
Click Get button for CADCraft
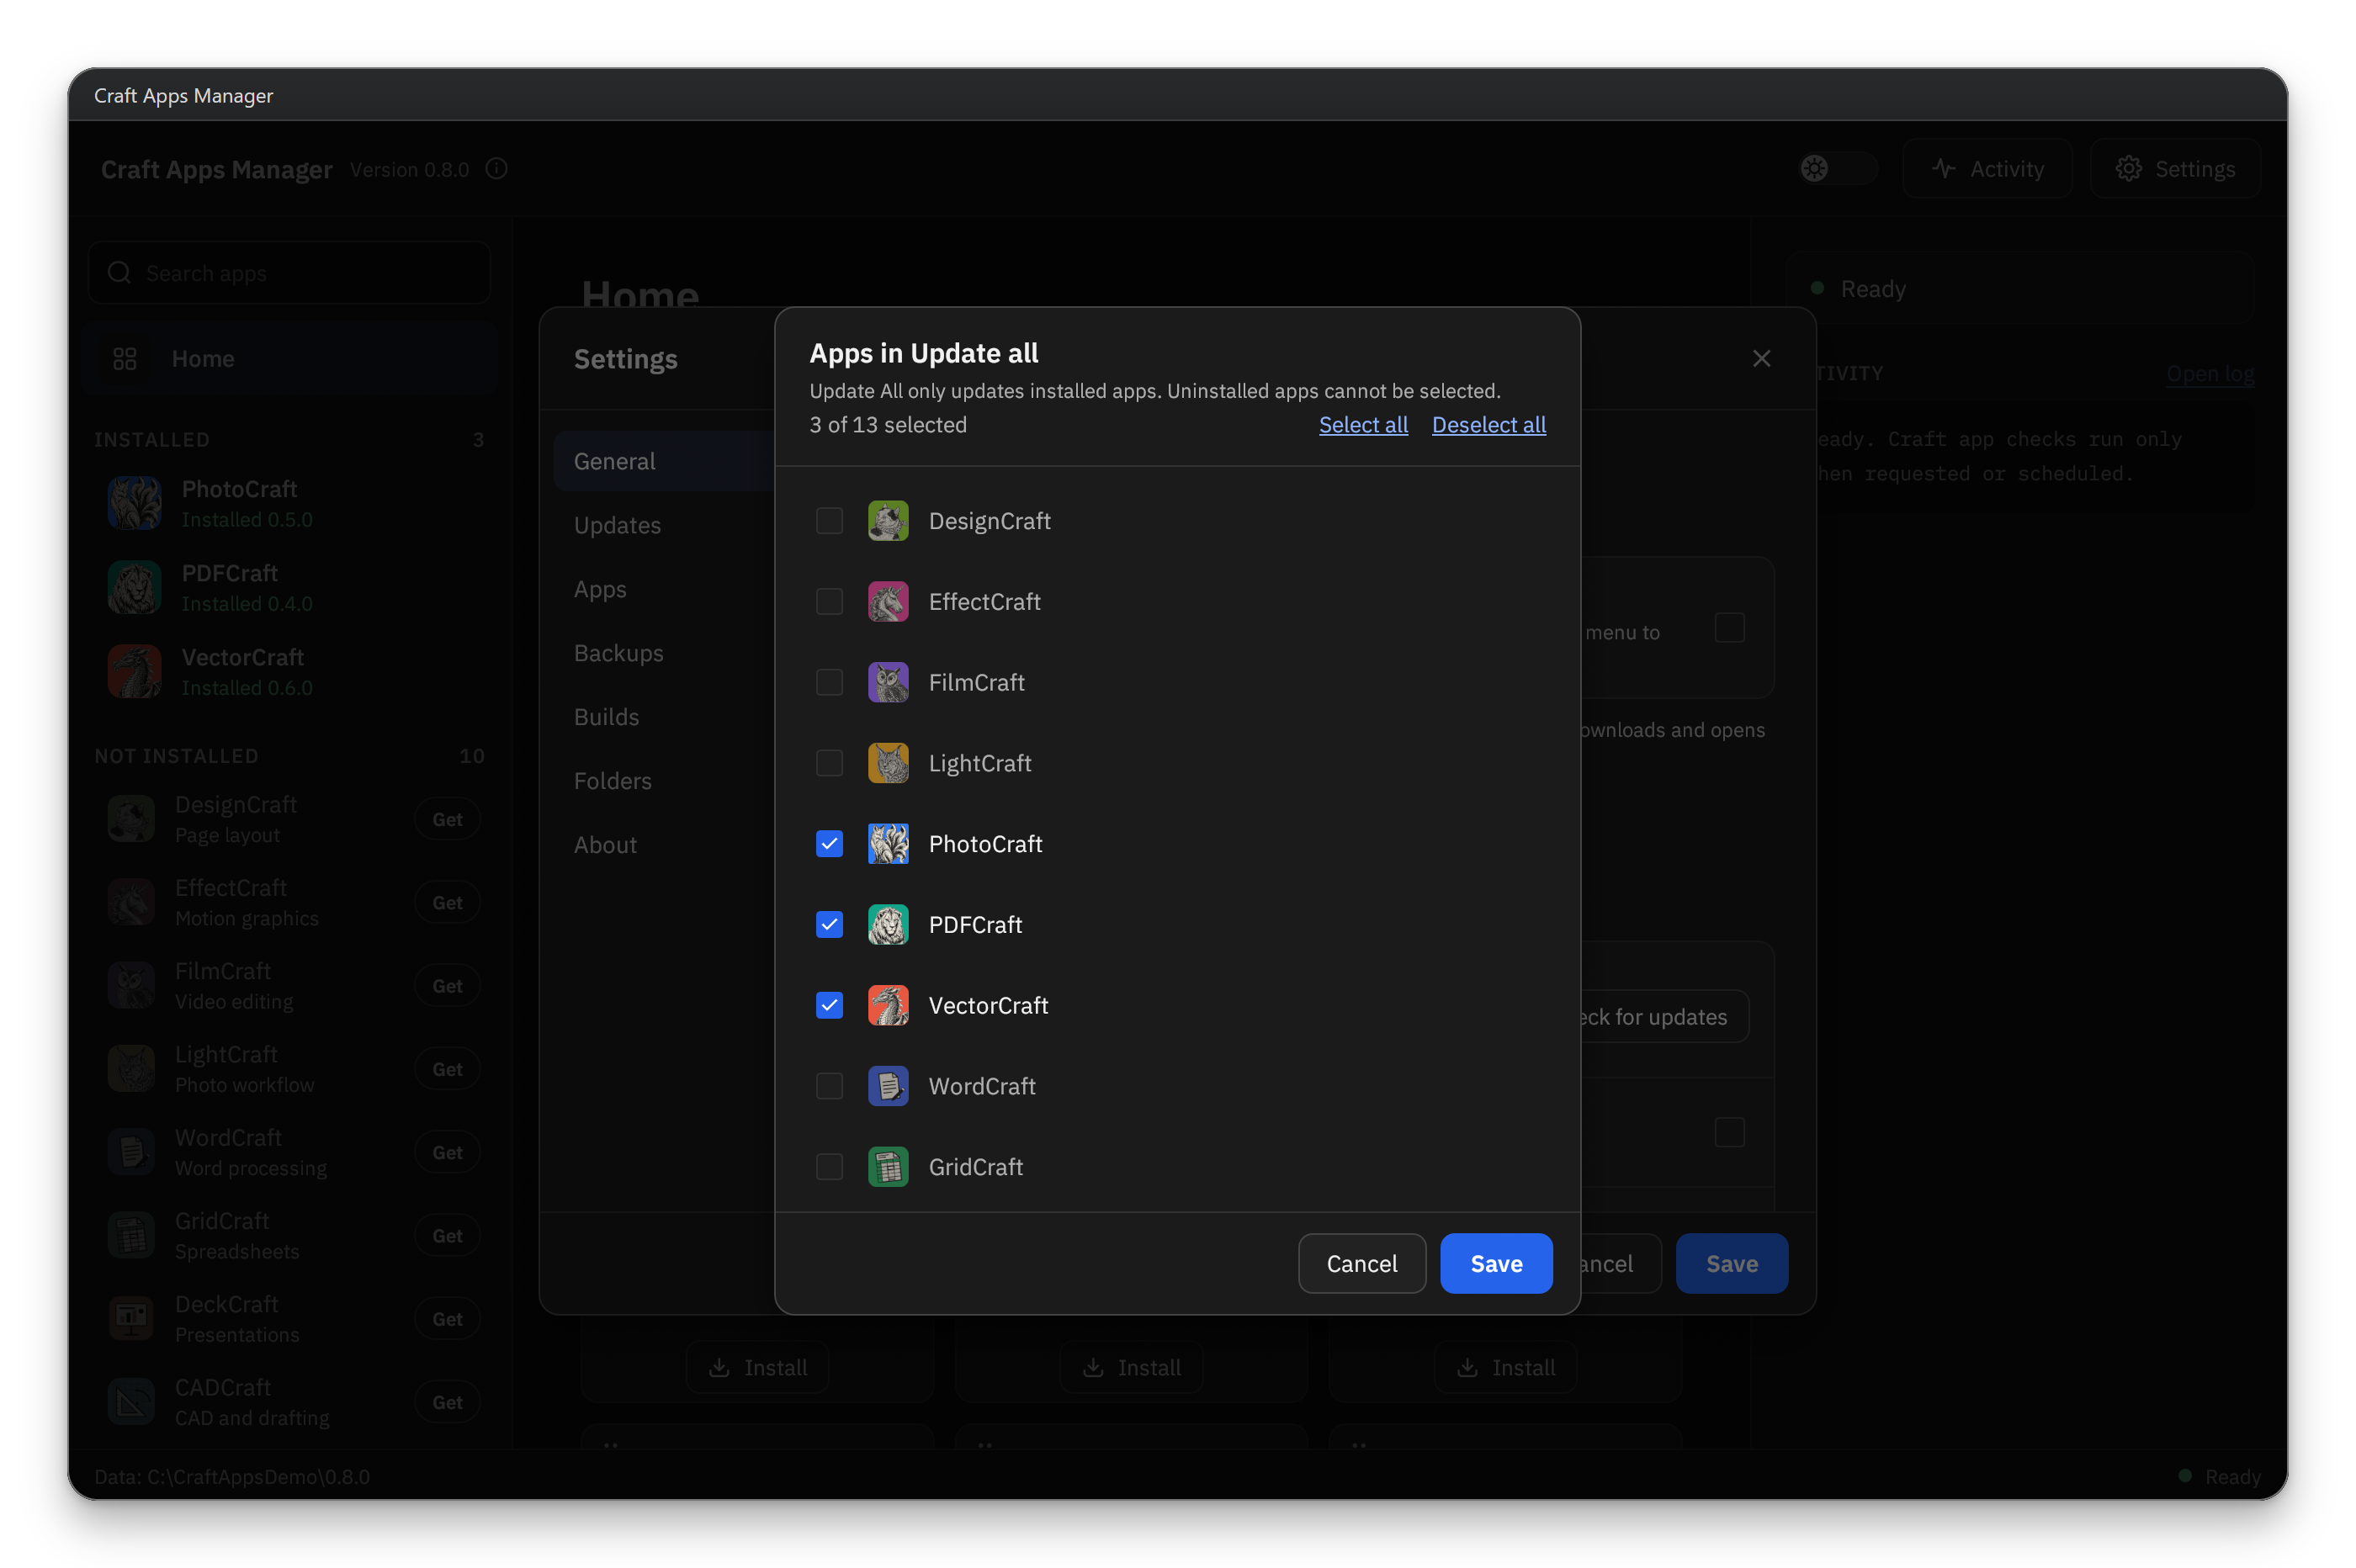447,1403
